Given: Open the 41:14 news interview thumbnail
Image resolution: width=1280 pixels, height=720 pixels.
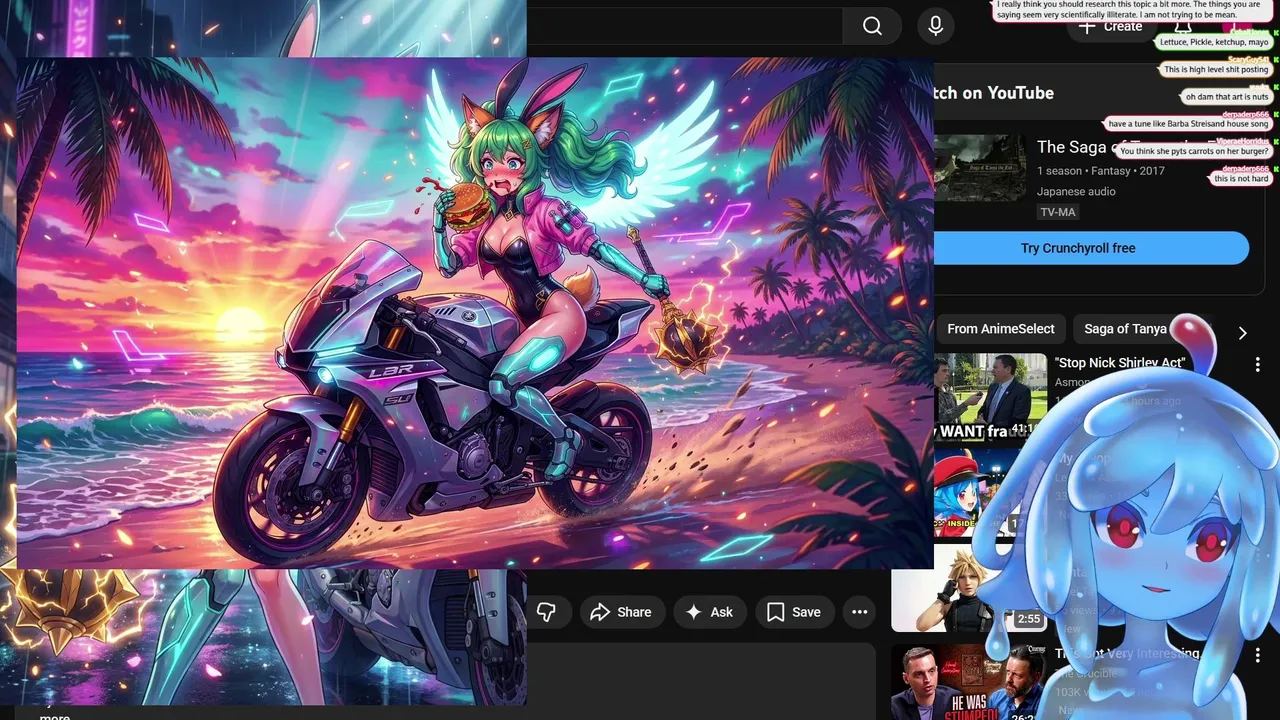Looking at the screenshot, I should point(990,397).
